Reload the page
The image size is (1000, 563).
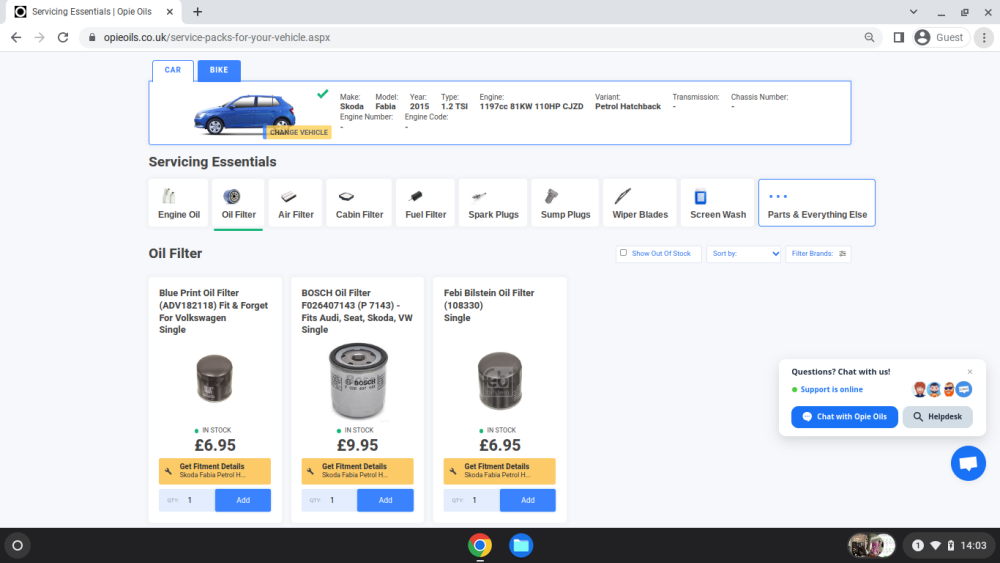point(63,38)
